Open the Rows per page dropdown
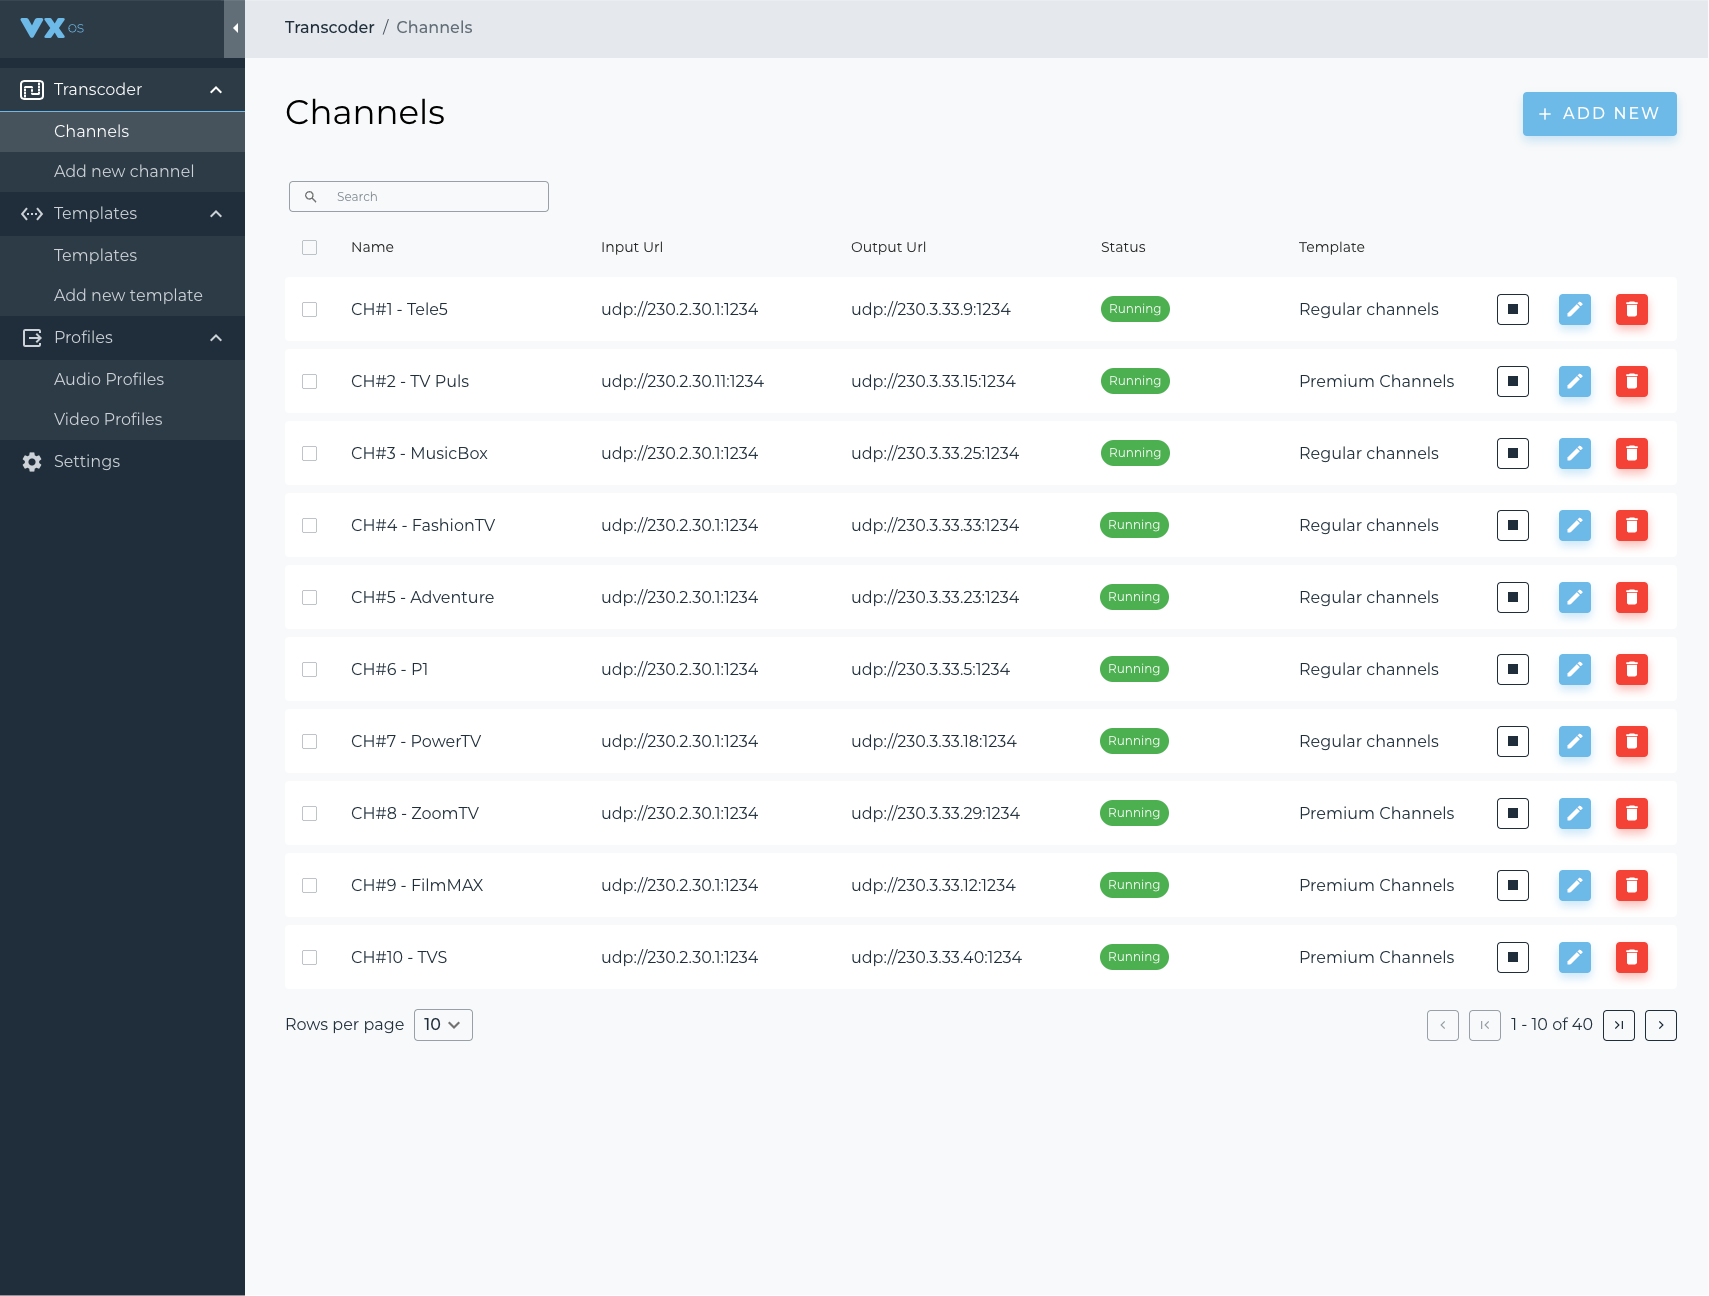Viewport: 1709px width, 1296px height. pyautogui.click(x=443, y=1025)
